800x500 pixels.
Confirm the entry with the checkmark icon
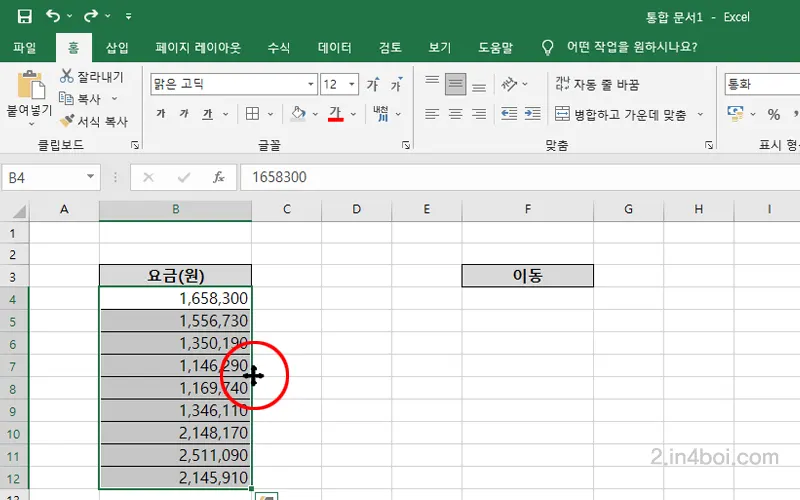[x=184, y=178]
